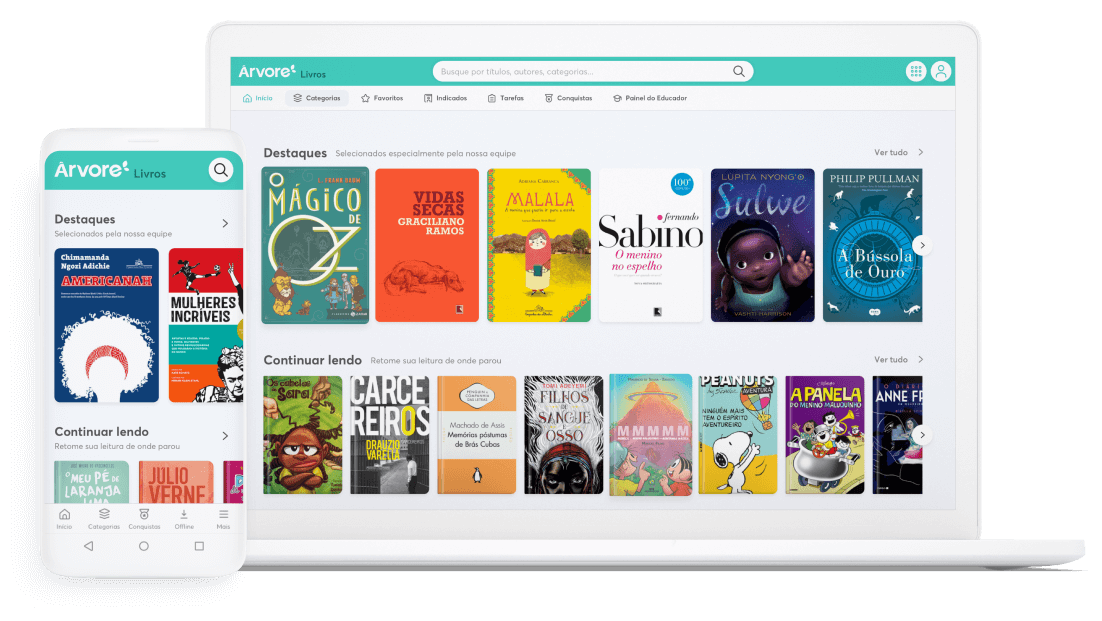Tap the Conquistas icon in phone bottom bar
Screen dimensions: 1102x621
point(144,514)
